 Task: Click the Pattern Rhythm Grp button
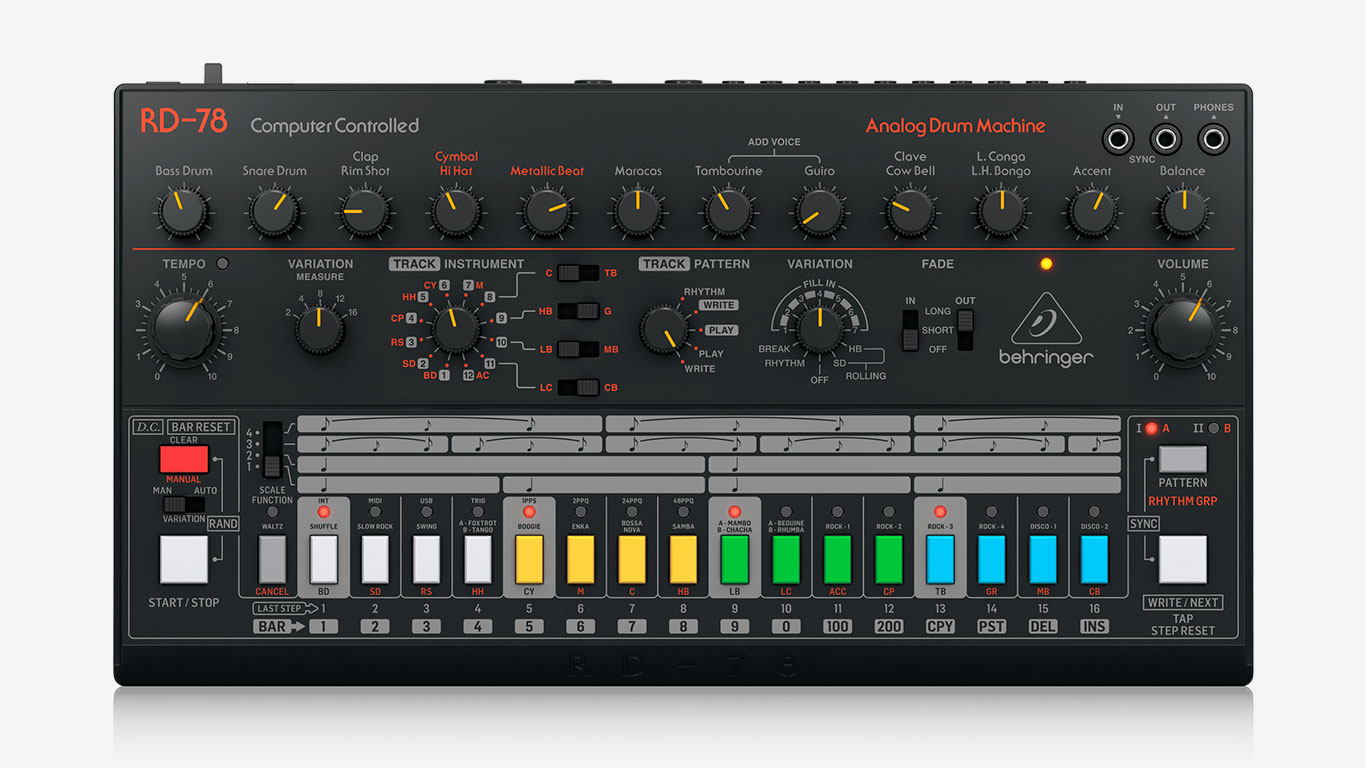point(1183,460)
